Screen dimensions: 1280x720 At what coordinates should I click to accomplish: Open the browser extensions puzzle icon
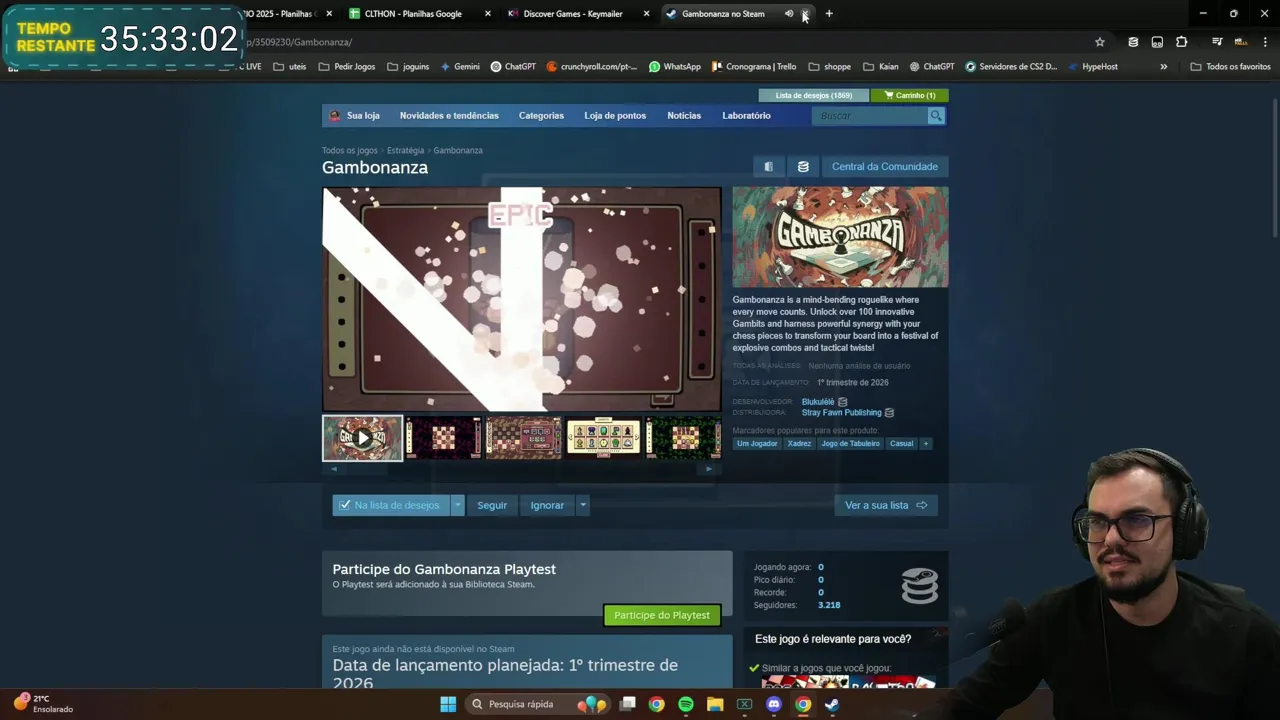click(1182, 42)
